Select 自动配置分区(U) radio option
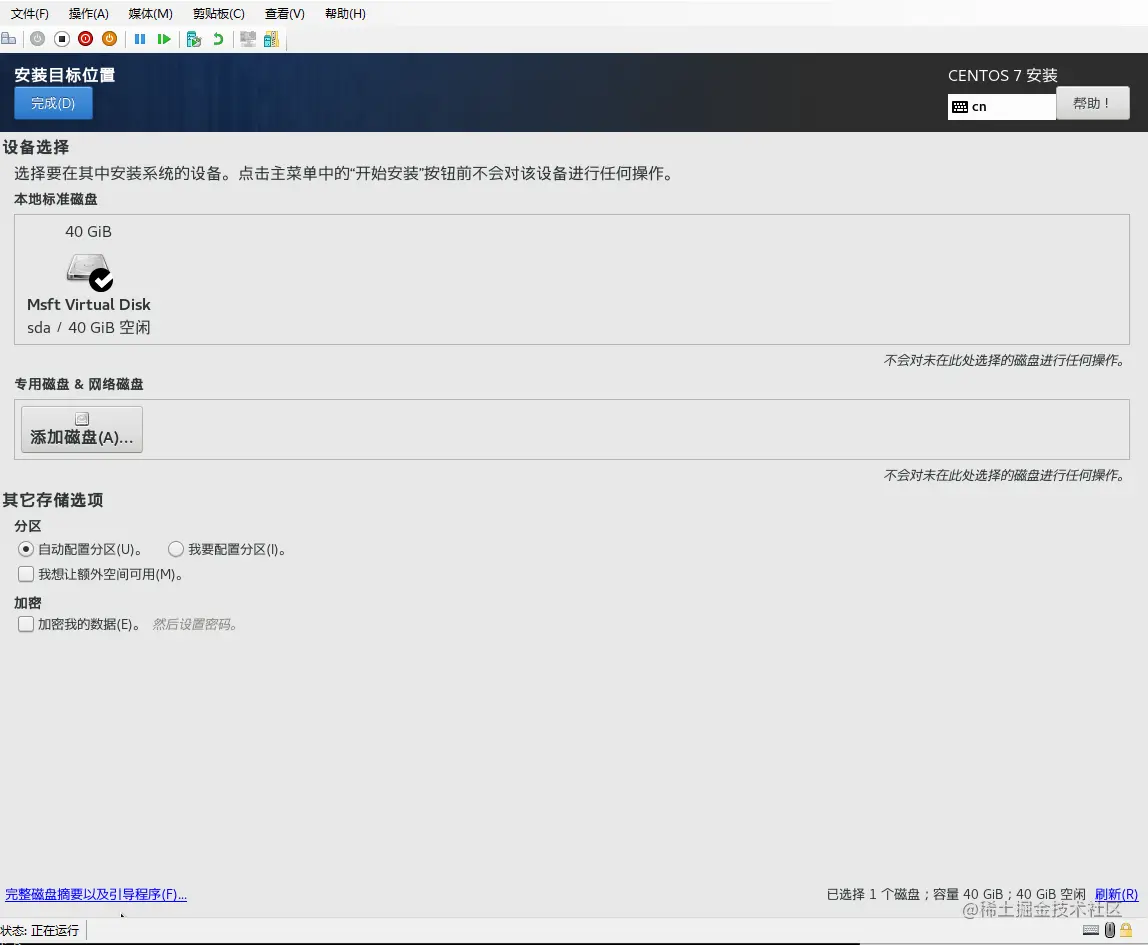 click(x=26, y=549)
